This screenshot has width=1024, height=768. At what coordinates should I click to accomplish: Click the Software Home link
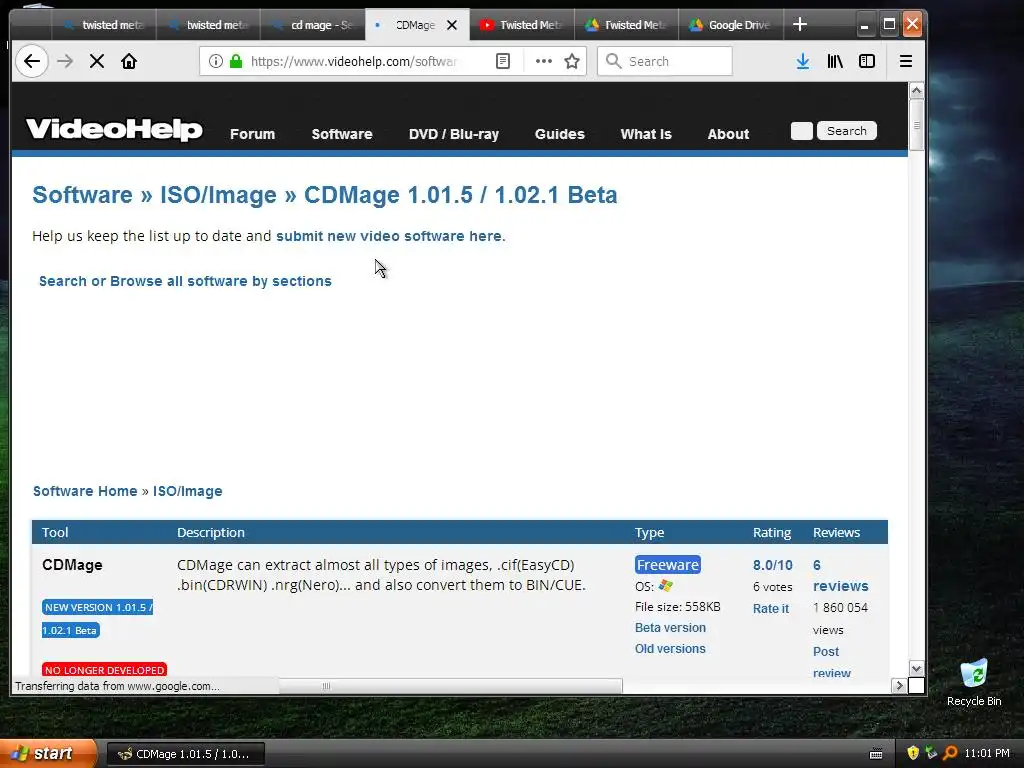tap(85, 491)
